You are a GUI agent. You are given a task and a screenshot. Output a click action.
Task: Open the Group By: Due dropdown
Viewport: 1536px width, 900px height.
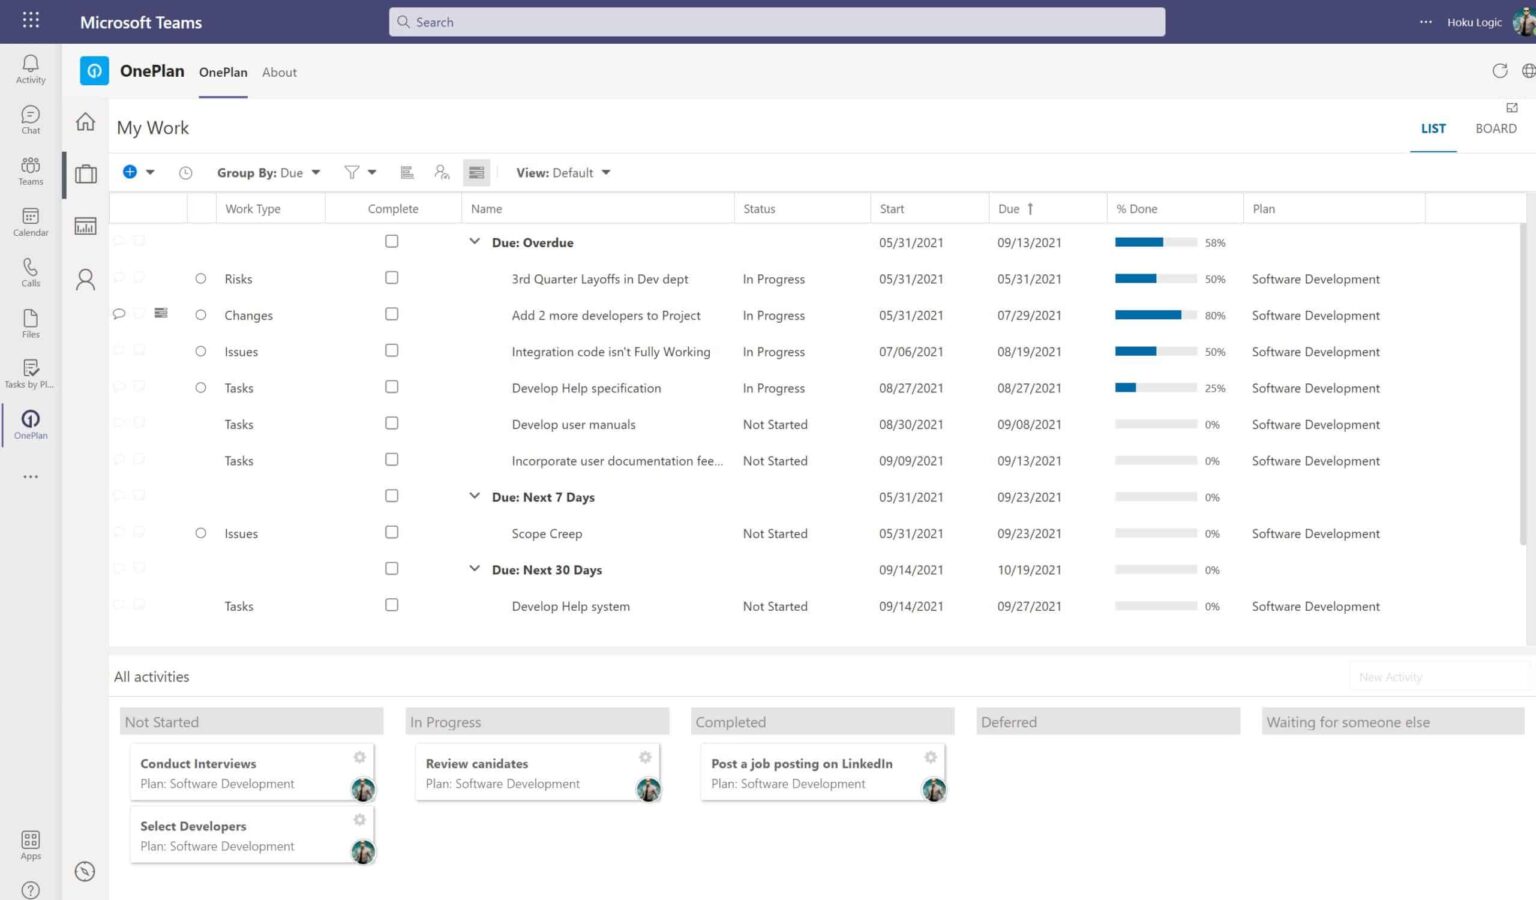[x=269, y=173]
